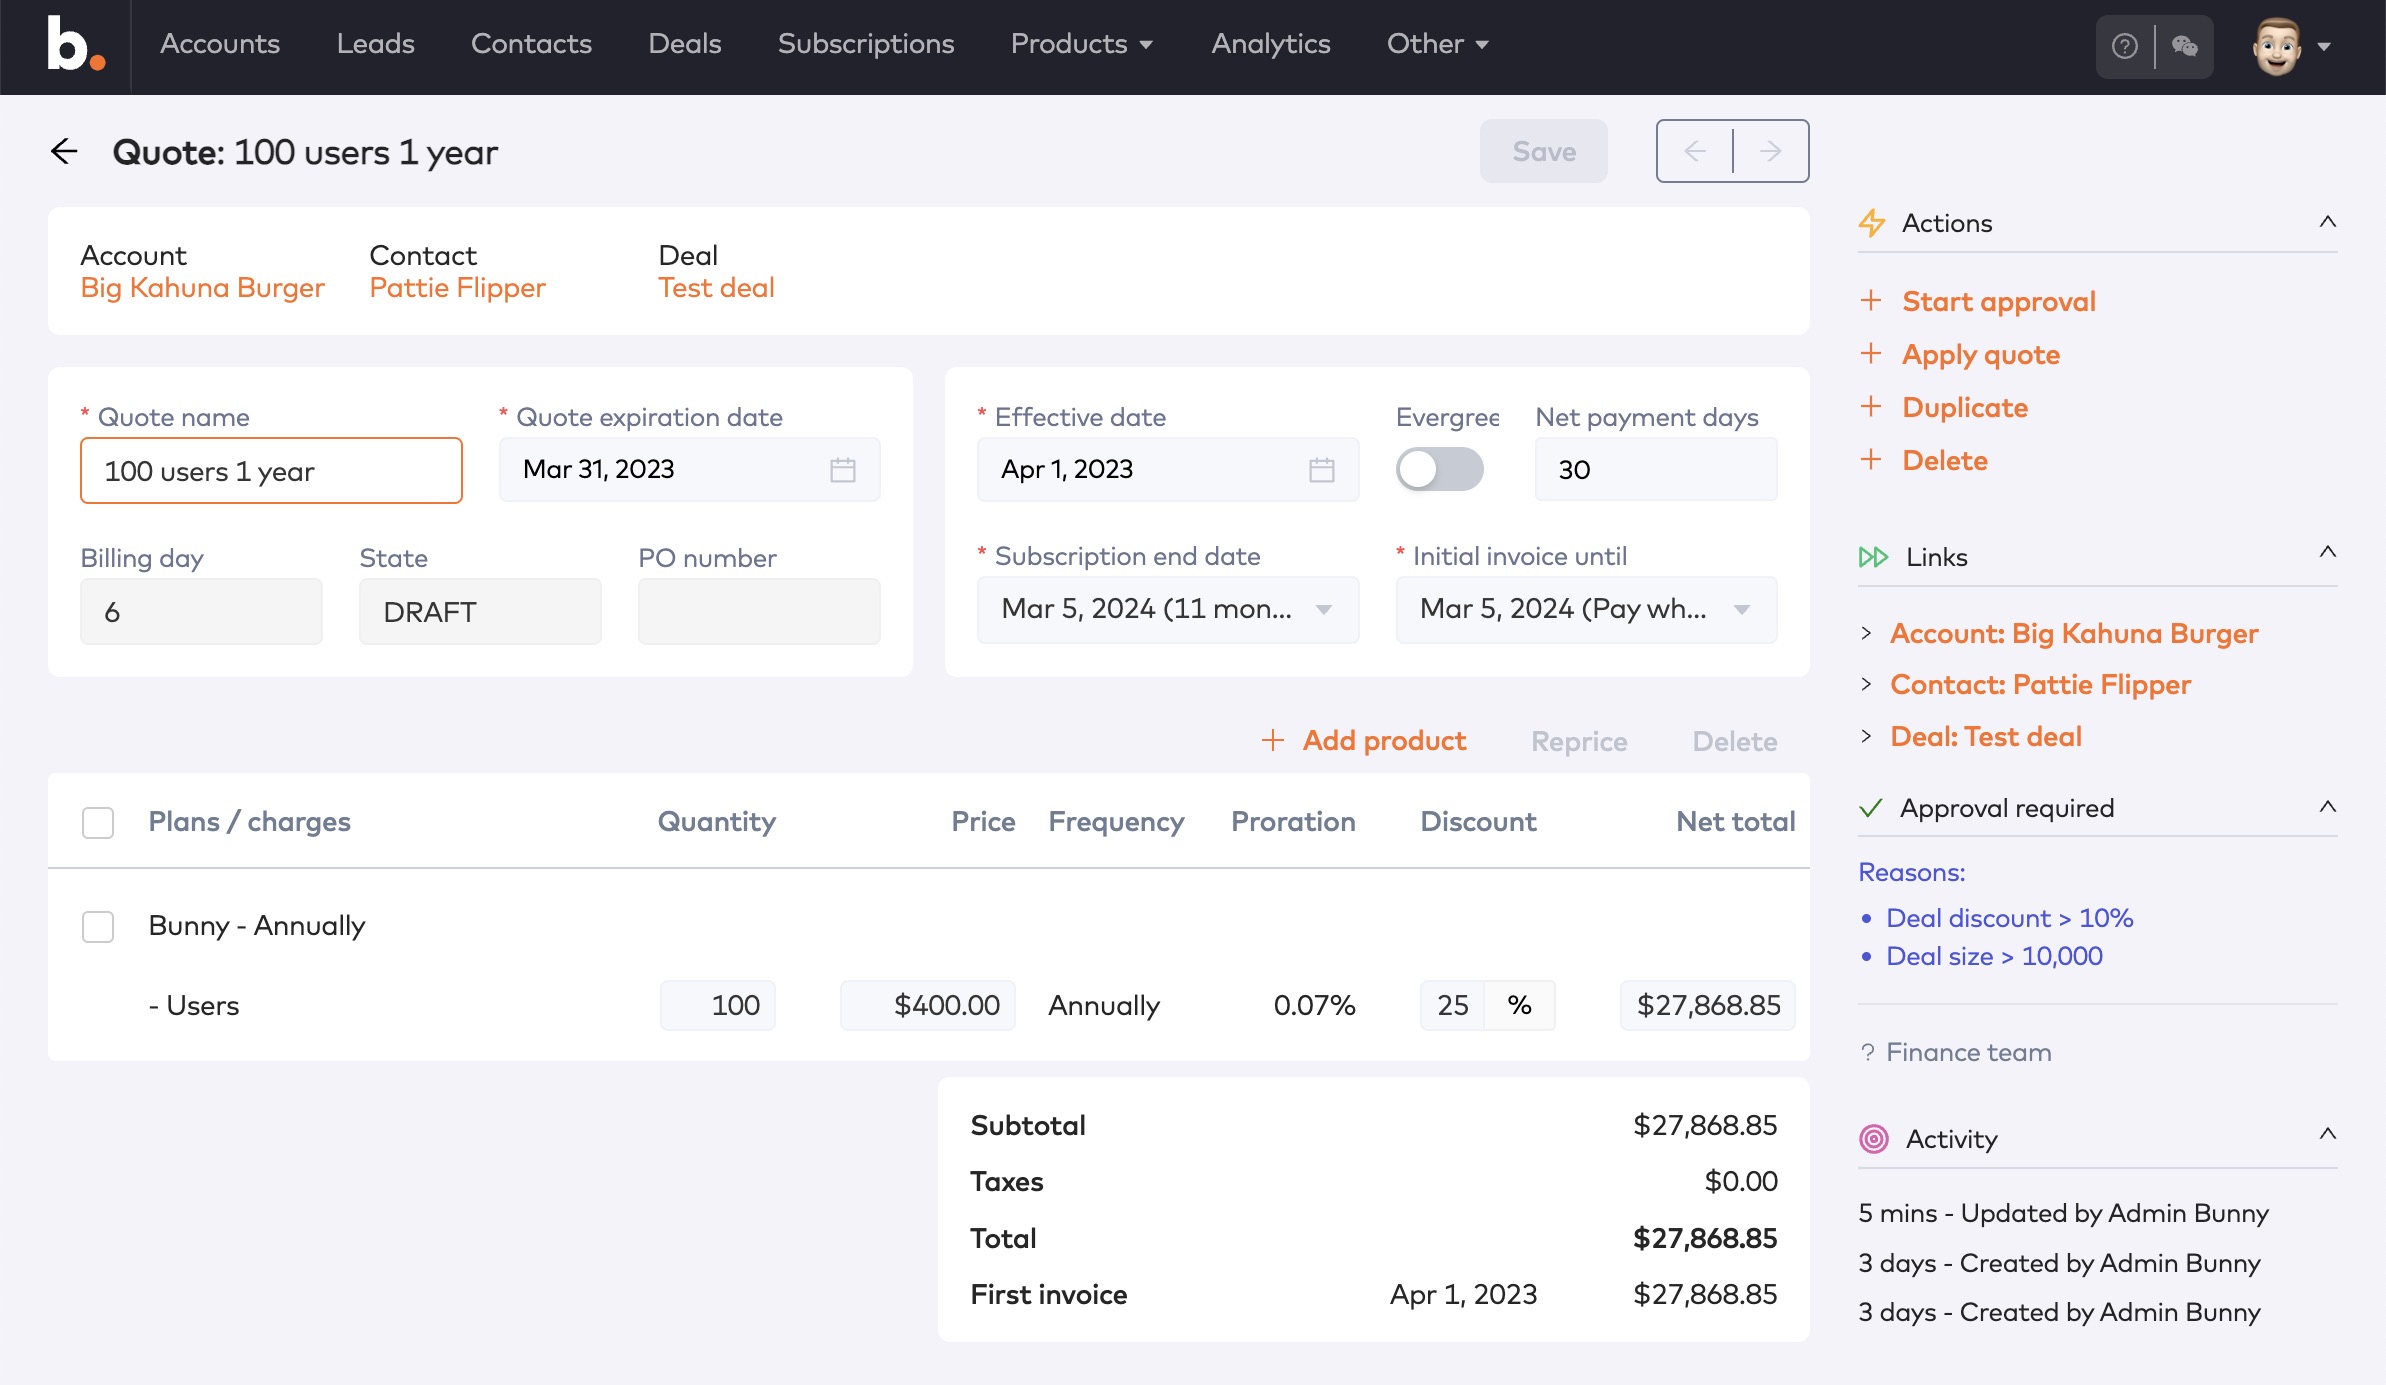Click the Quote name input field
Viewport: 2386px width, 1385px height.
[271, 470]
